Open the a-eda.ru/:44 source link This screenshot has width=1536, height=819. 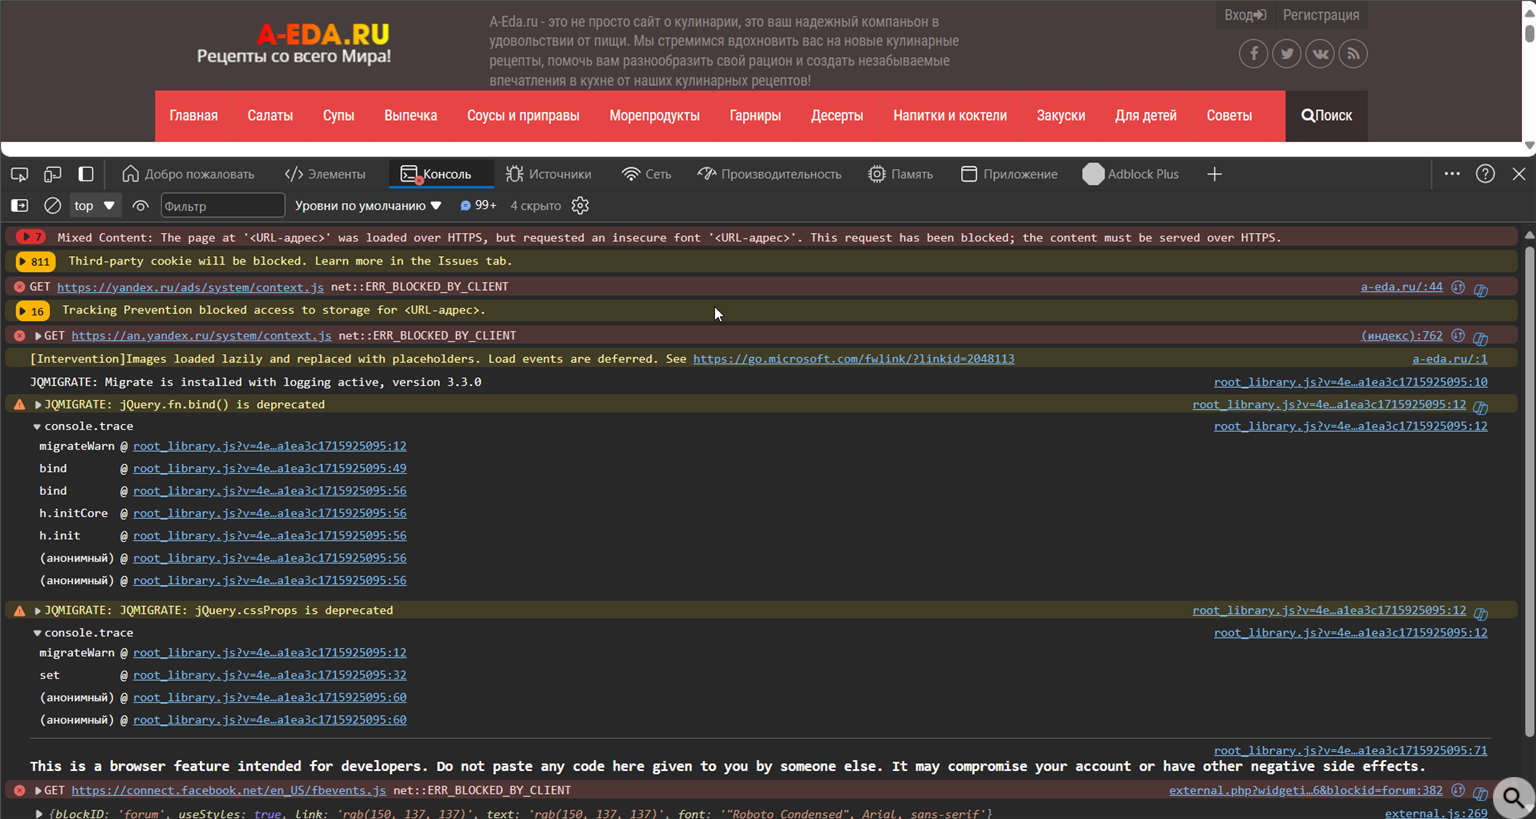[x=1401, y=287]
